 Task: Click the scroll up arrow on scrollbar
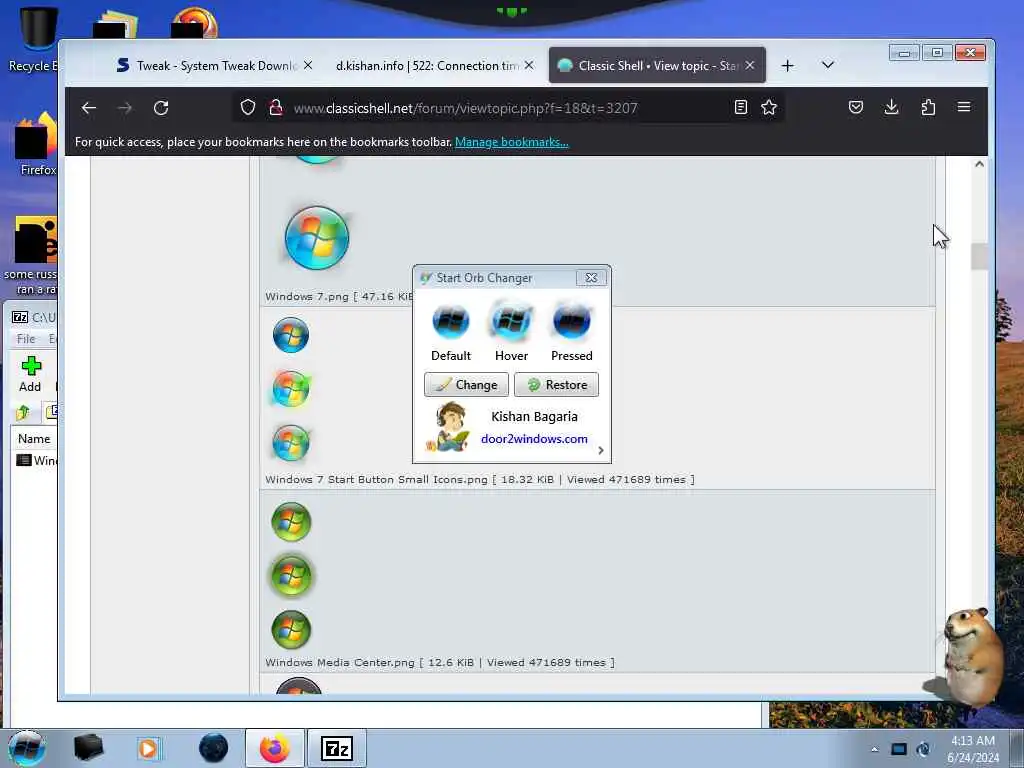pyautogui.click(x=979, y=164)
